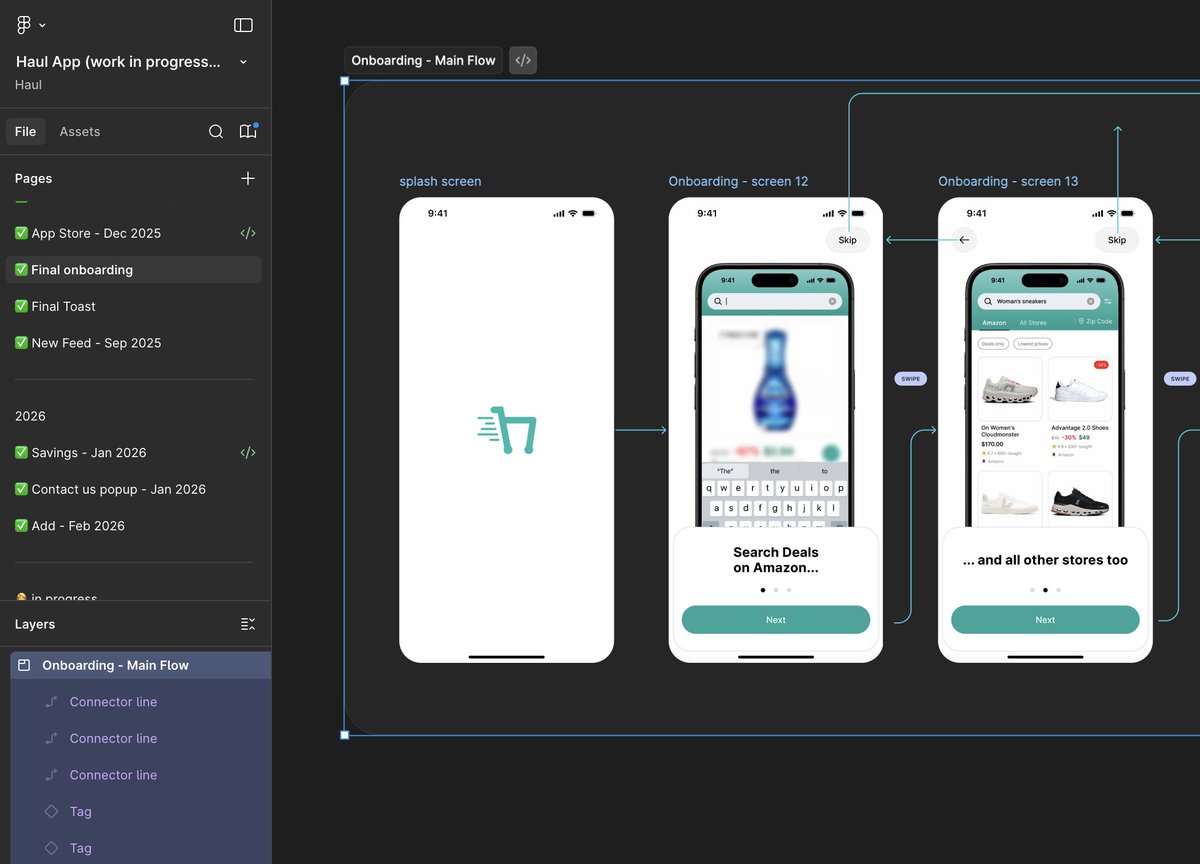Select Onboarding - Main Flow layer row
This screenshot has width=1200, height=864.
[141, 665]
